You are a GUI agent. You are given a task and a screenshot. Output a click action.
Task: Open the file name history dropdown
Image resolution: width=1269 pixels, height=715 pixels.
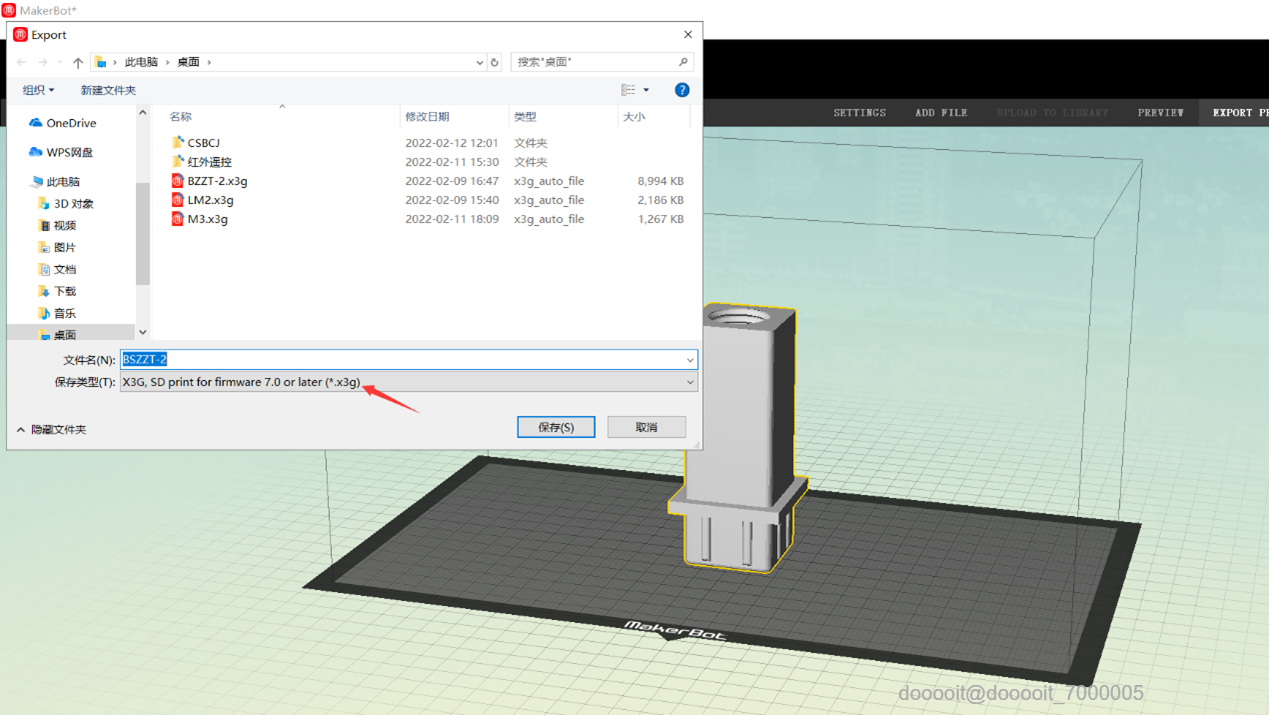click(689, 360)
